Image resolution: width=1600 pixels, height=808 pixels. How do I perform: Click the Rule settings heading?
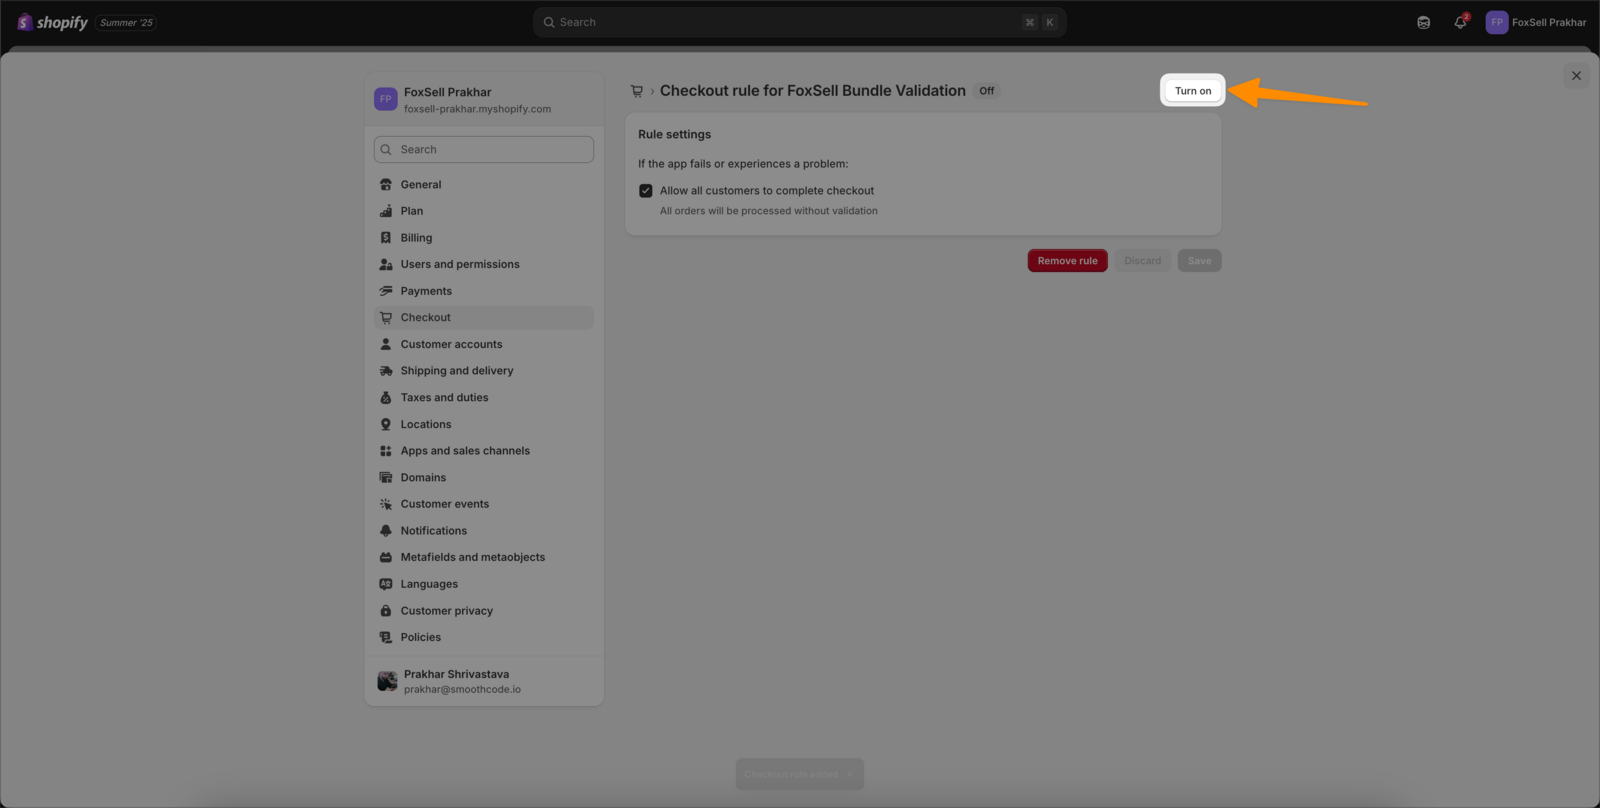(x=675, y=134)
